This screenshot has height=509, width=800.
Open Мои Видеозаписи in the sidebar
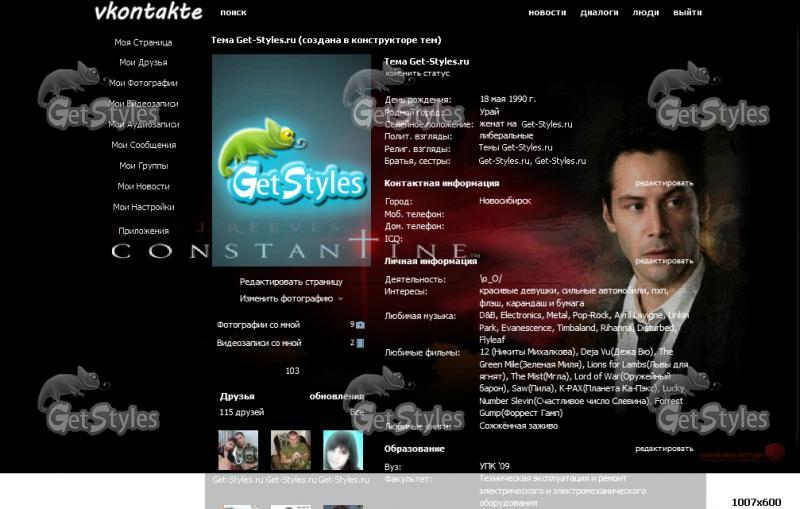143,104
